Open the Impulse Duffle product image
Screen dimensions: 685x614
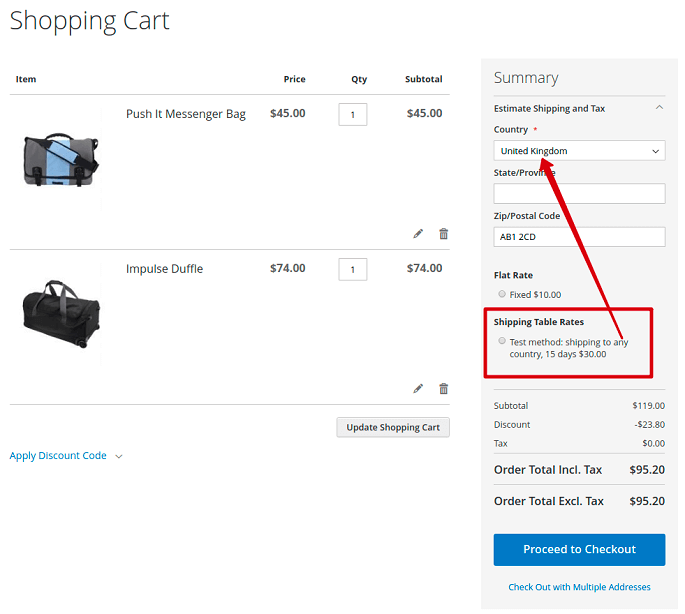coord(61,311)
